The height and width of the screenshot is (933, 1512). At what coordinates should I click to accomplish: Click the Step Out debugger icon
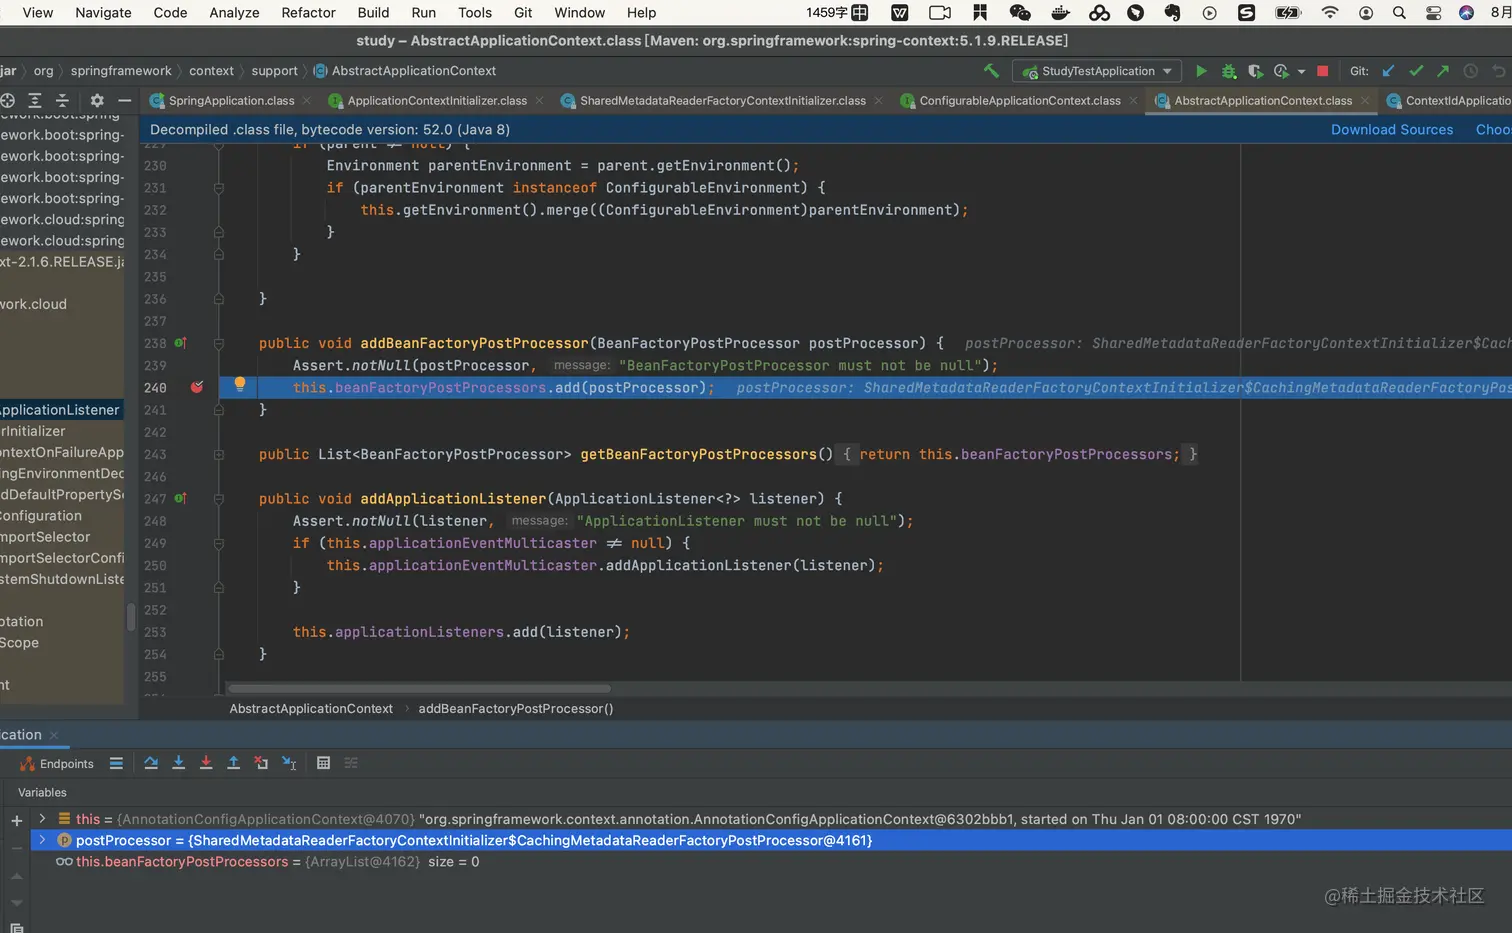click(233, 763)
